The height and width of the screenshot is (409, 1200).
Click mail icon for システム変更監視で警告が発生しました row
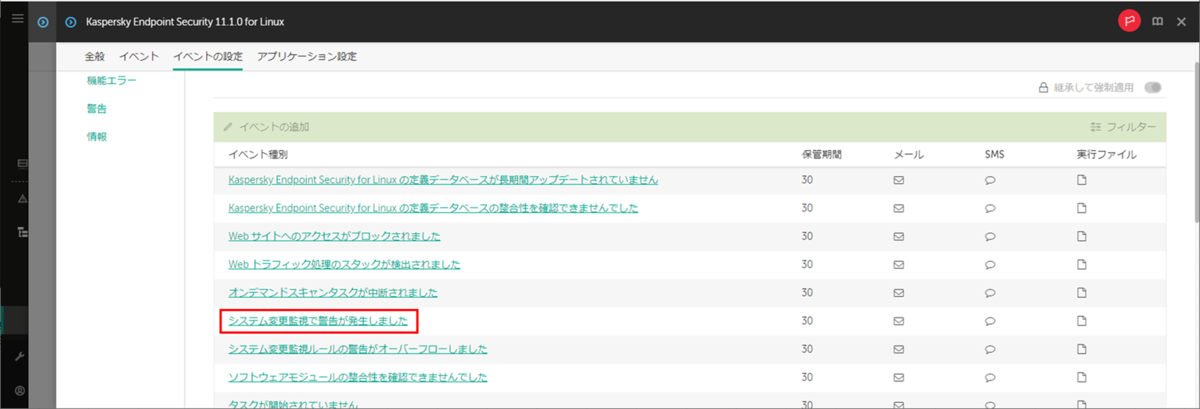(898, 321)
